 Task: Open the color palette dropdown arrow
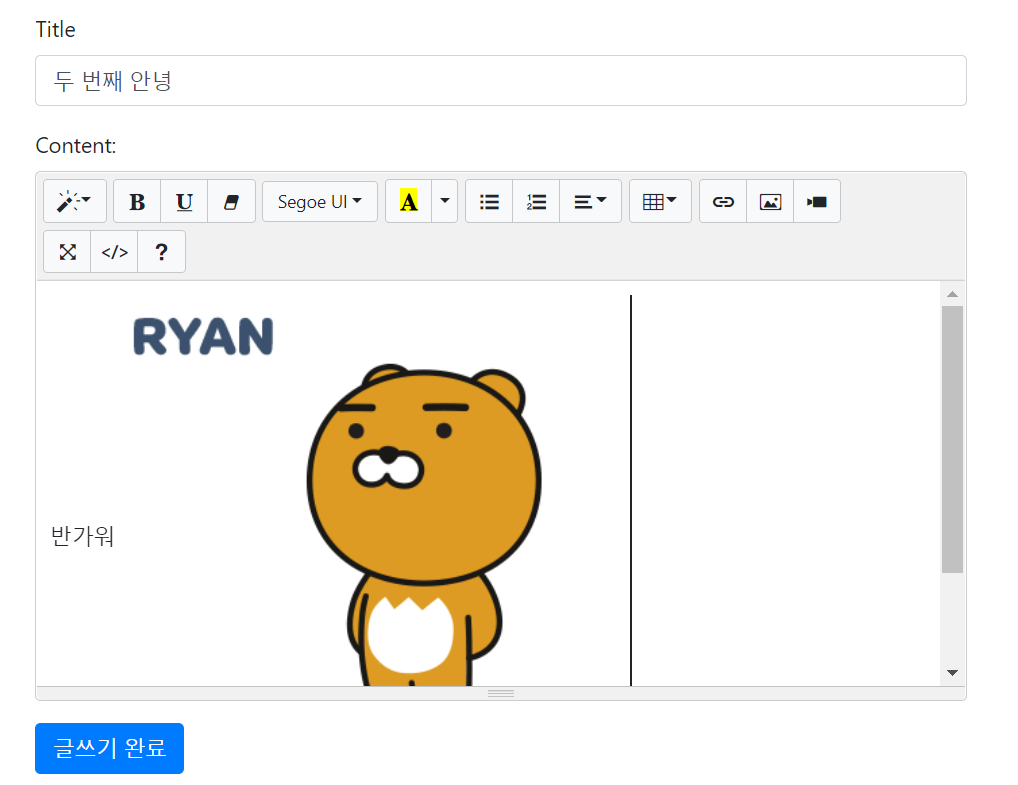coord(445,201)
